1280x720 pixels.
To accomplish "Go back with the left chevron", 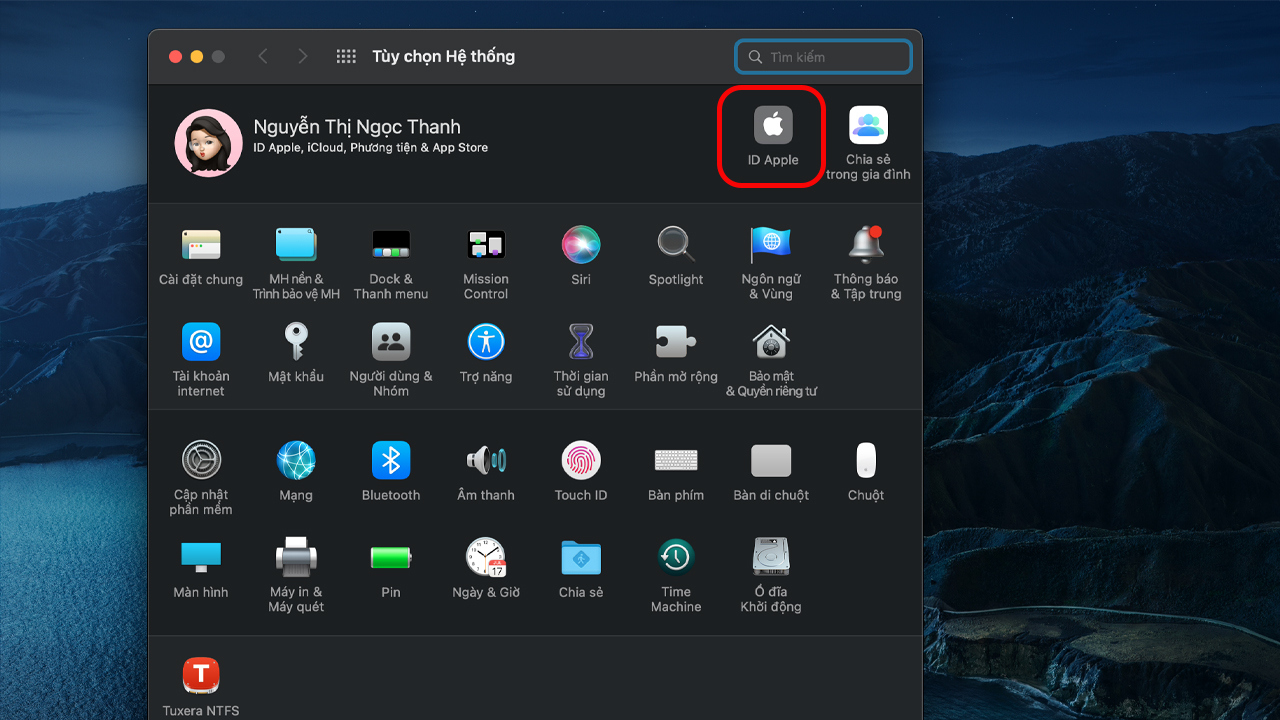I will pyautogui.click(x=263, y=57).
